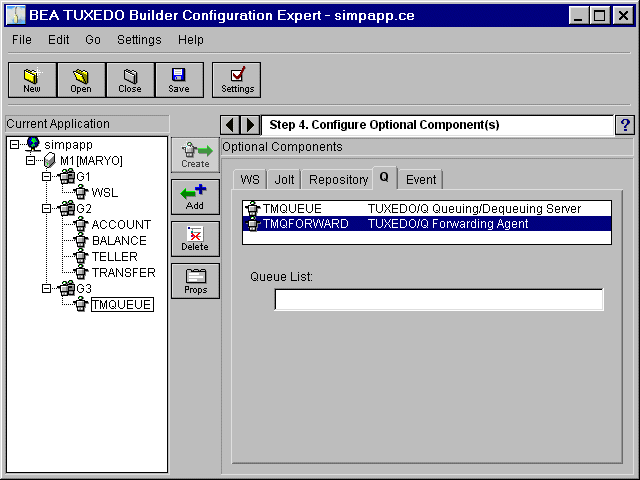The height and width of the screenshot is (480, 640).
Task: Click the TMQUEUE server icon in components list
Action: click(x=253, y=209)
